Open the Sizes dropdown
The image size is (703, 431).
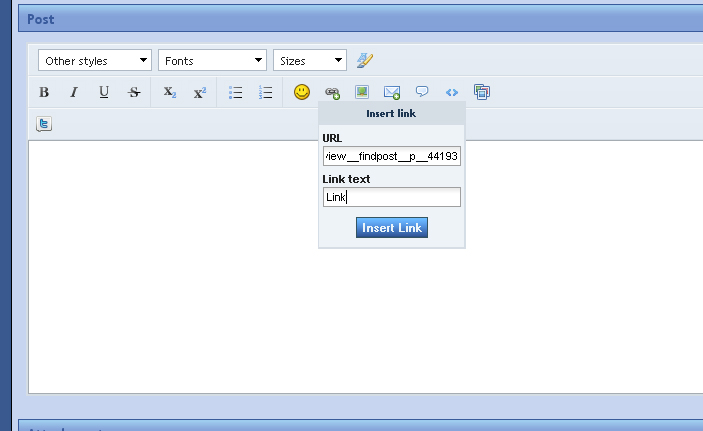point(310,60)
